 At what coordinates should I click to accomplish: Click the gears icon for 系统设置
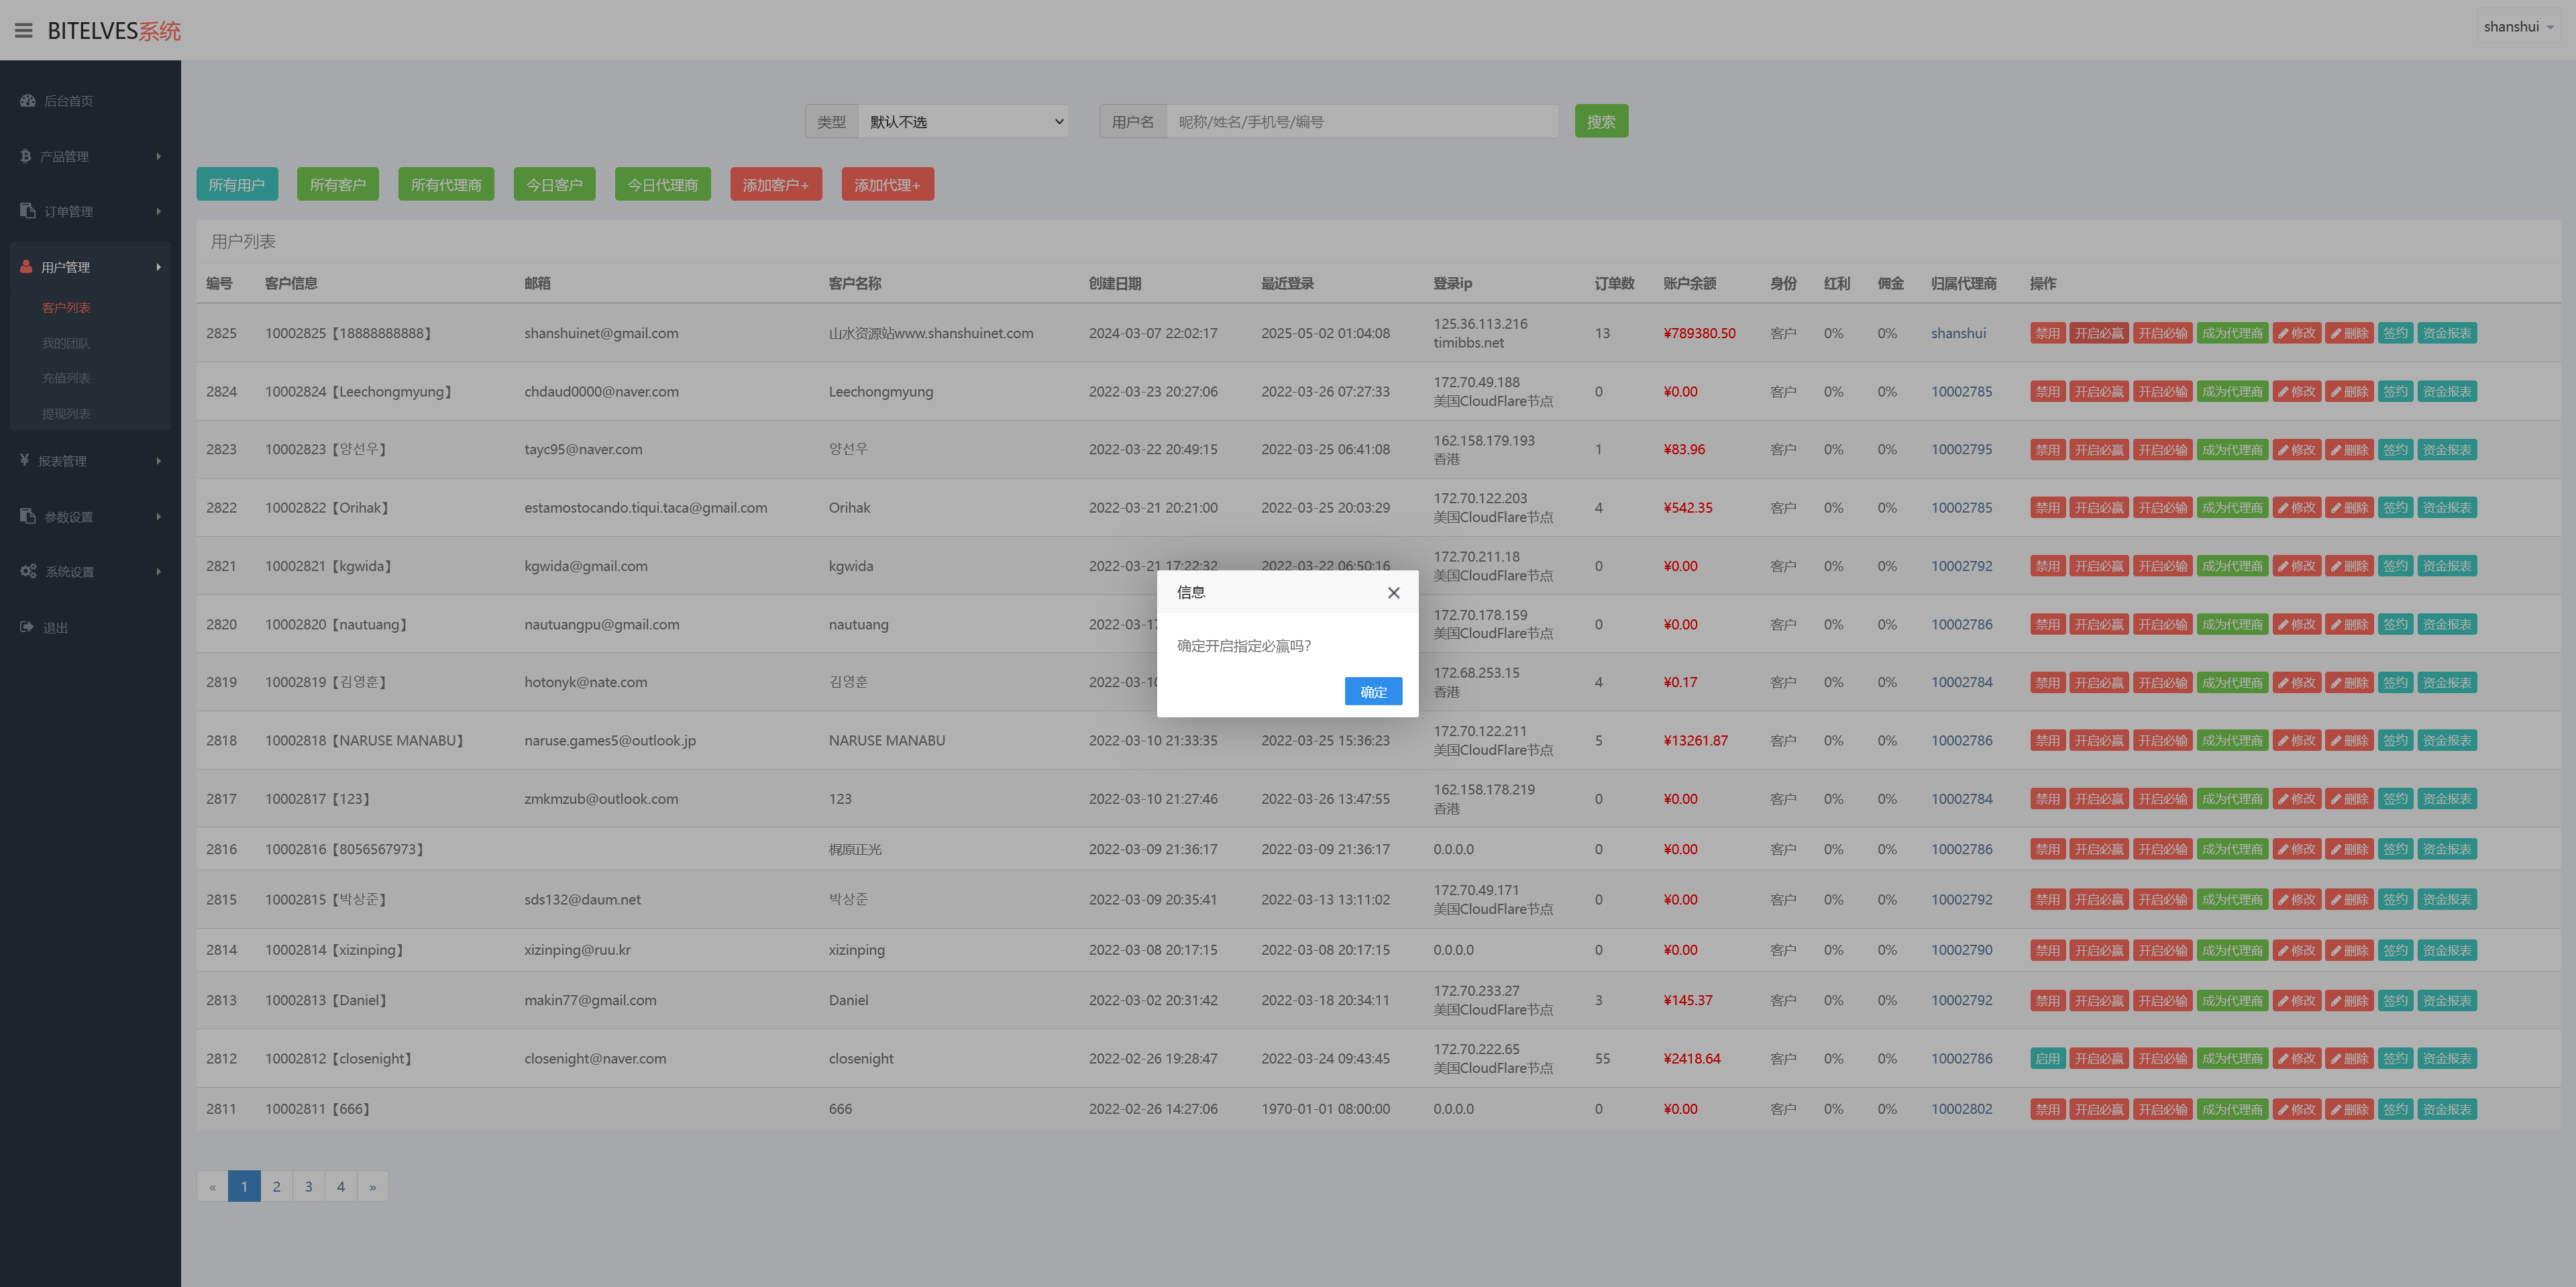tap(28, 571)
